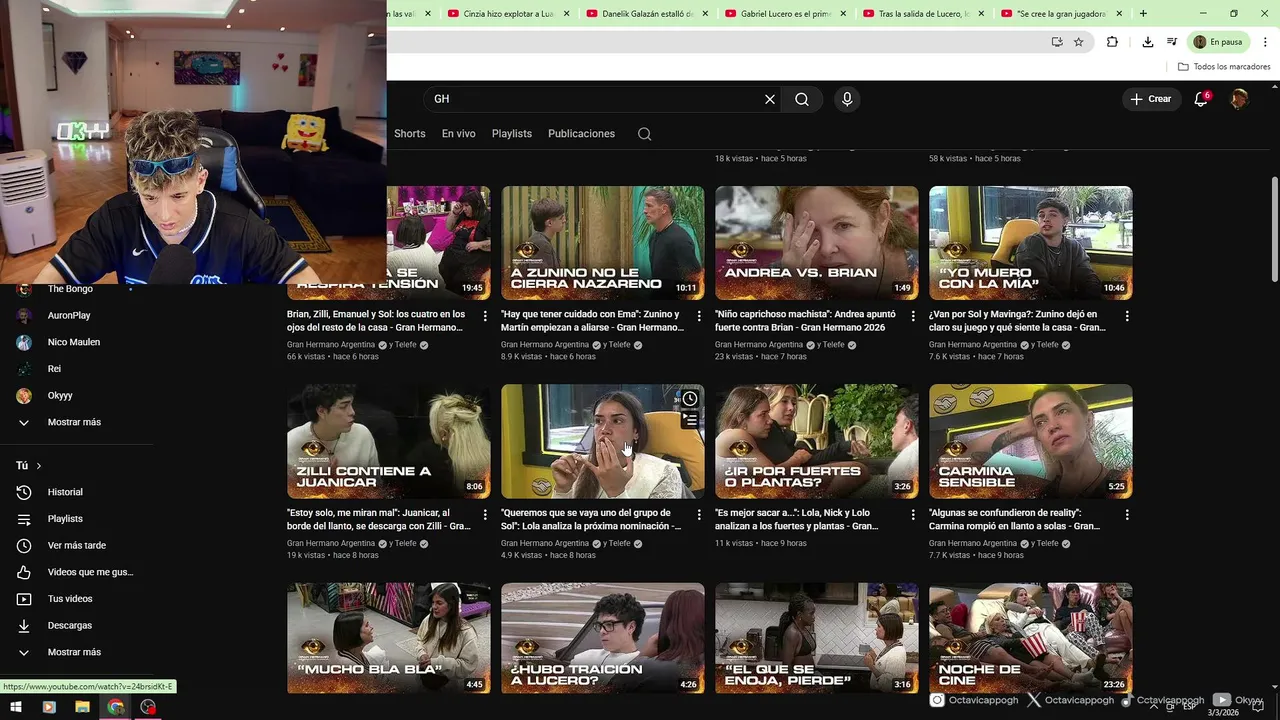
Task: Open options for 'Brian, Zilli, Emanuel y Sol' video
Action: click(485, 316)
